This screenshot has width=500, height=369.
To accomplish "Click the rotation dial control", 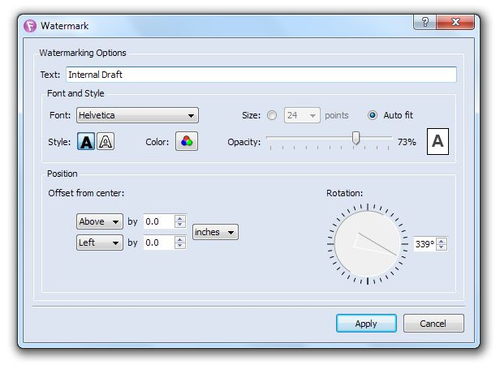I will point(368,244).
